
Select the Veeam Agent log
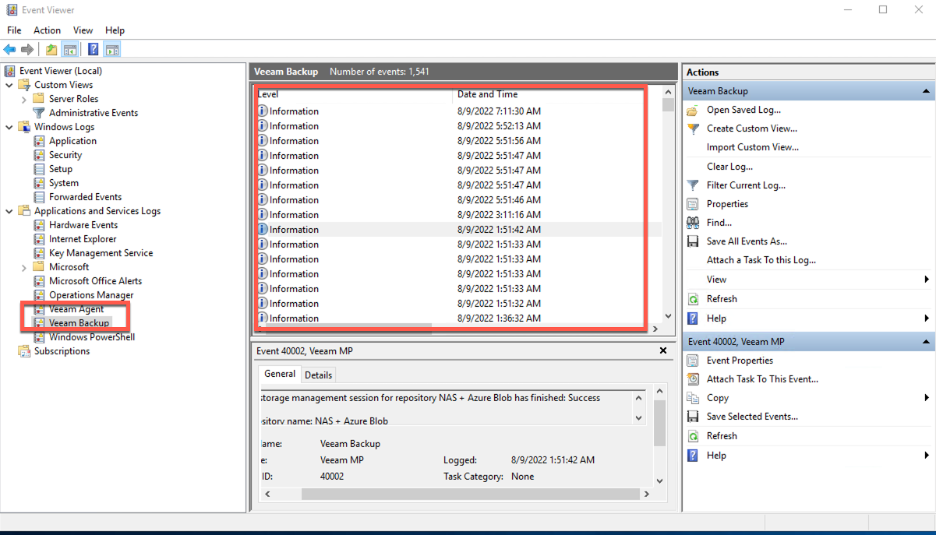(x=76, y=309)
